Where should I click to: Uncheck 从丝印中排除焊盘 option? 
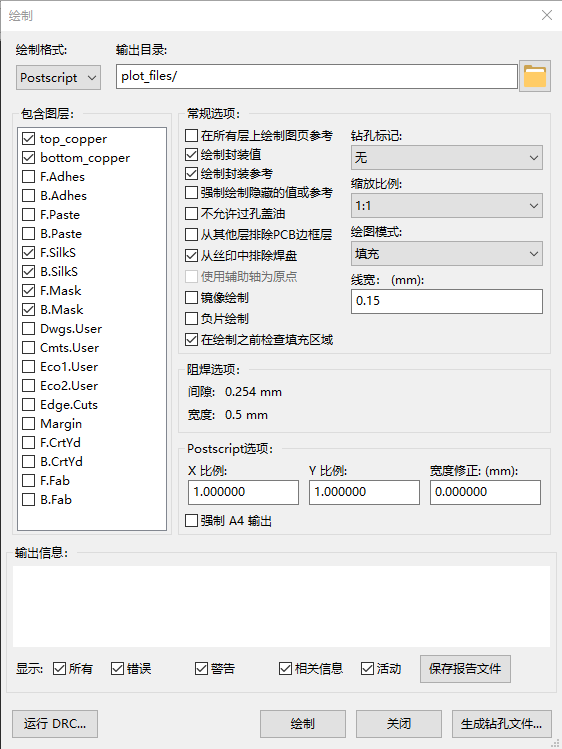tap(191, 256)
